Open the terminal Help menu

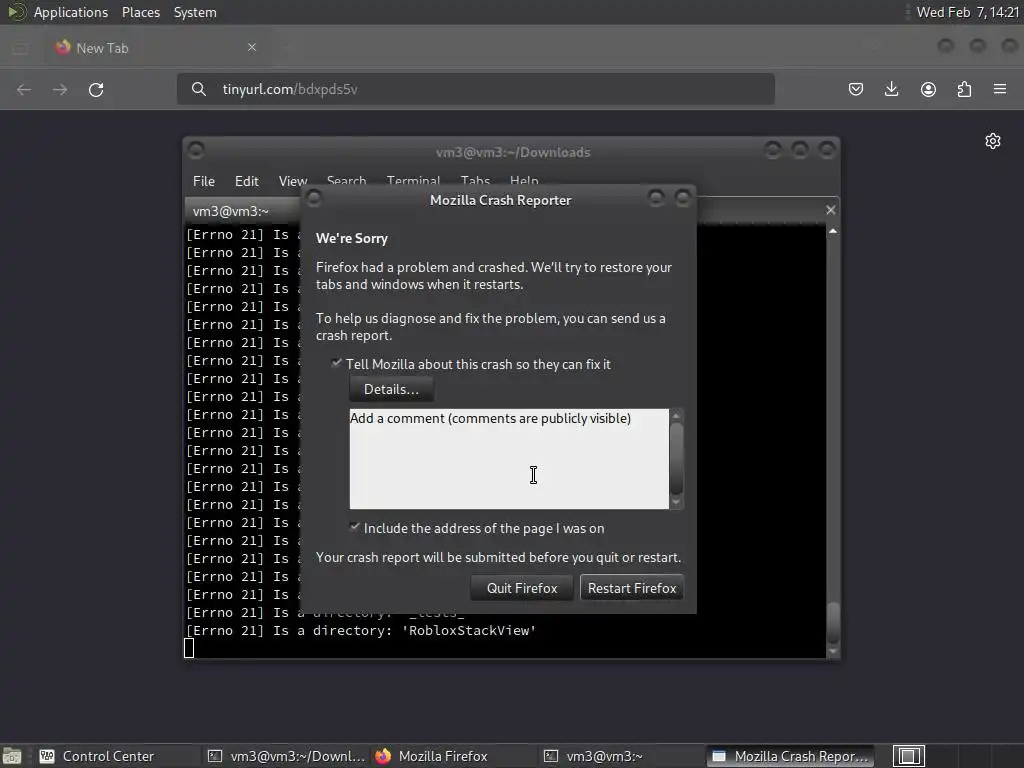pos(524,180)
